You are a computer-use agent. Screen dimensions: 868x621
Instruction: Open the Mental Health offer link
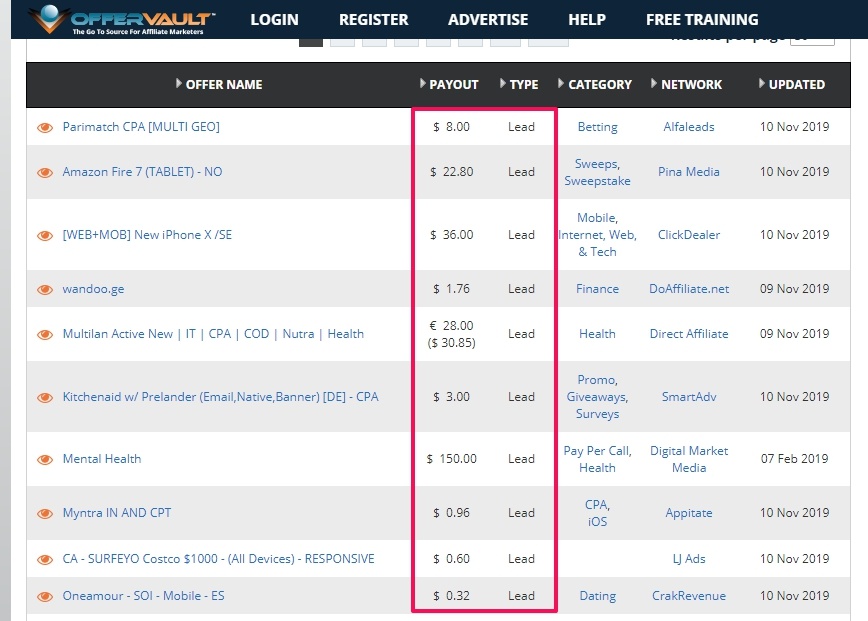point(102,459)
